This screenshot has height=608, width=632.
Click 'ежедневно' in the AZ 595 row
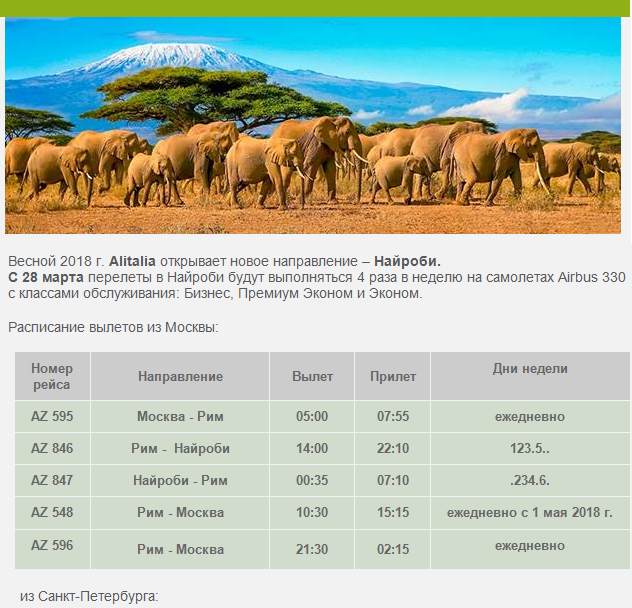pos(530,416)
